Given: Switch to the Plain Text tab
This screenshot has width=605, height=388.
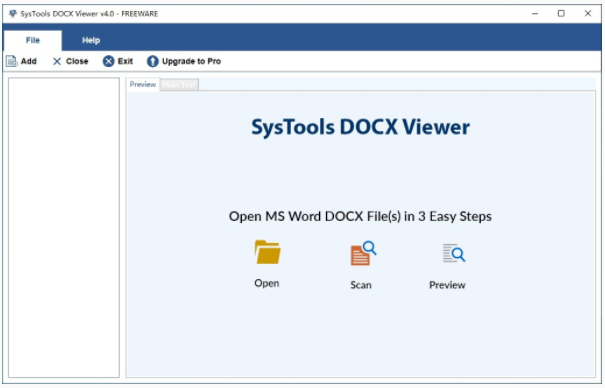Looking at the screenshot, I should click(x=179, y=84).
